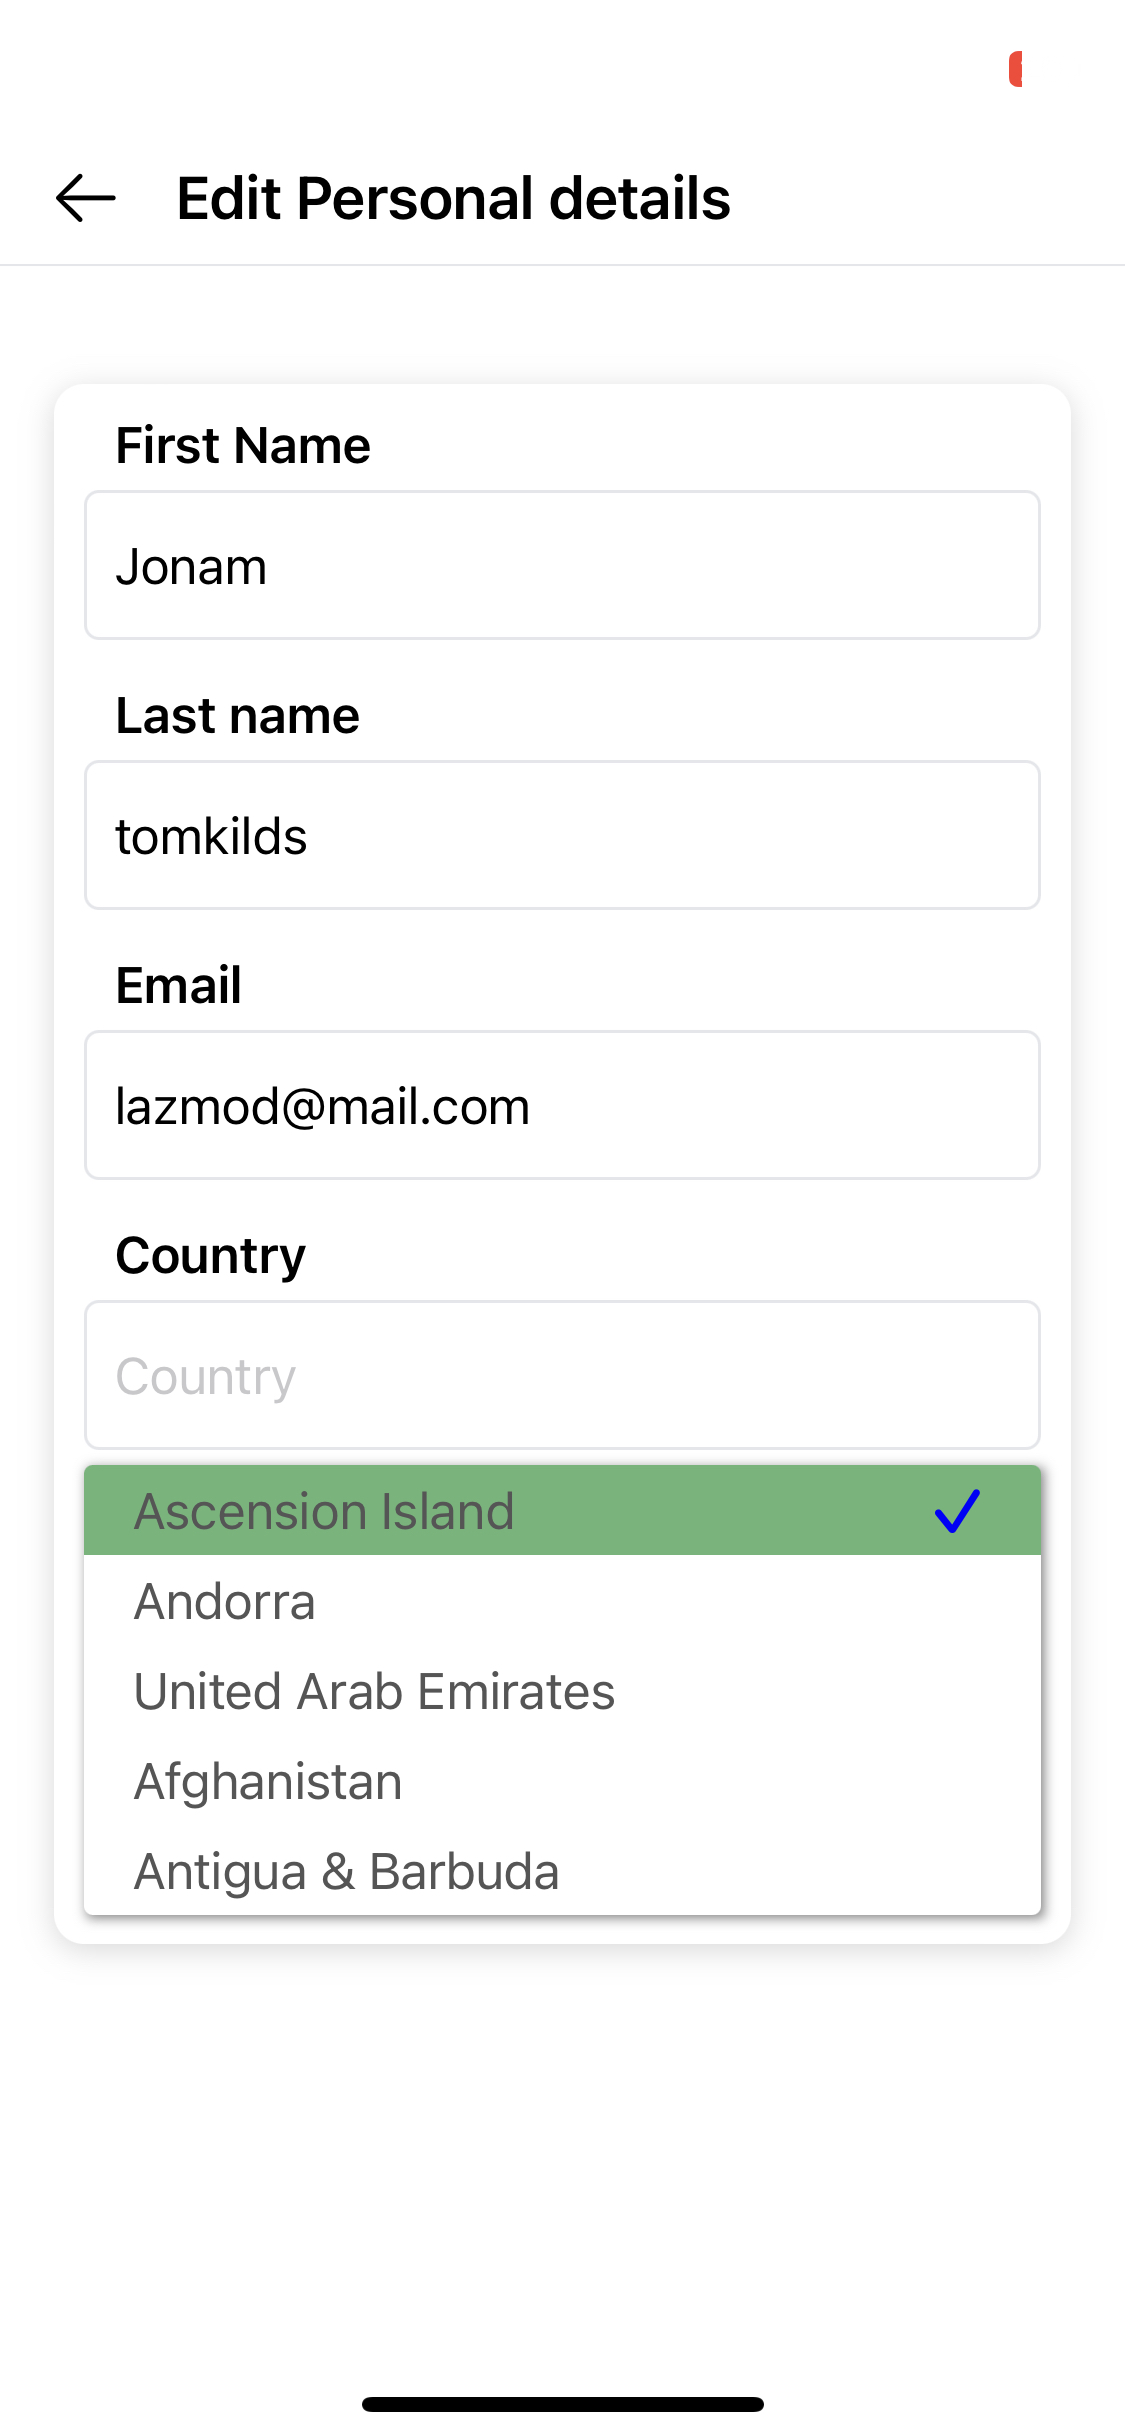This screenshot has height=2436, width=1125.
Task: Choose Andorra in the country list
Action: coord(225,1601)
